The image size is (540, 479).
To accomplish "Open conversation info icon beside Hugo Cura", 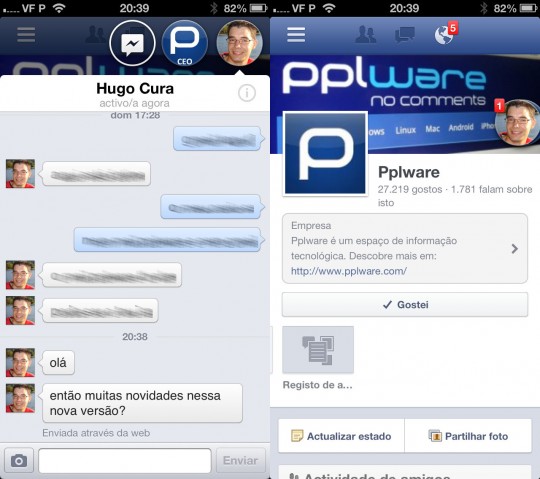I will tap(247, 93).
